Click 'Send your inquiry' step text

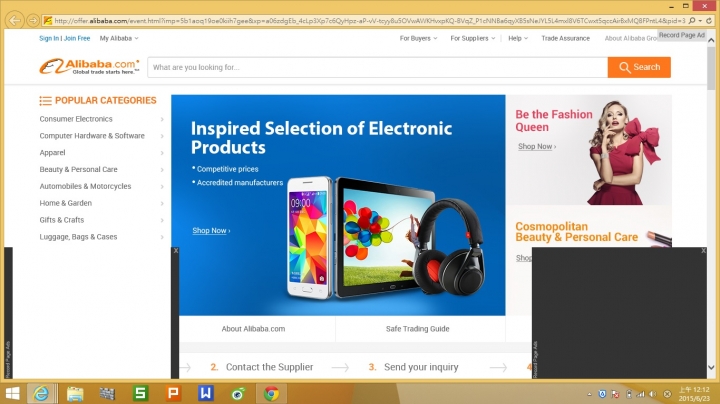point(421,367)
